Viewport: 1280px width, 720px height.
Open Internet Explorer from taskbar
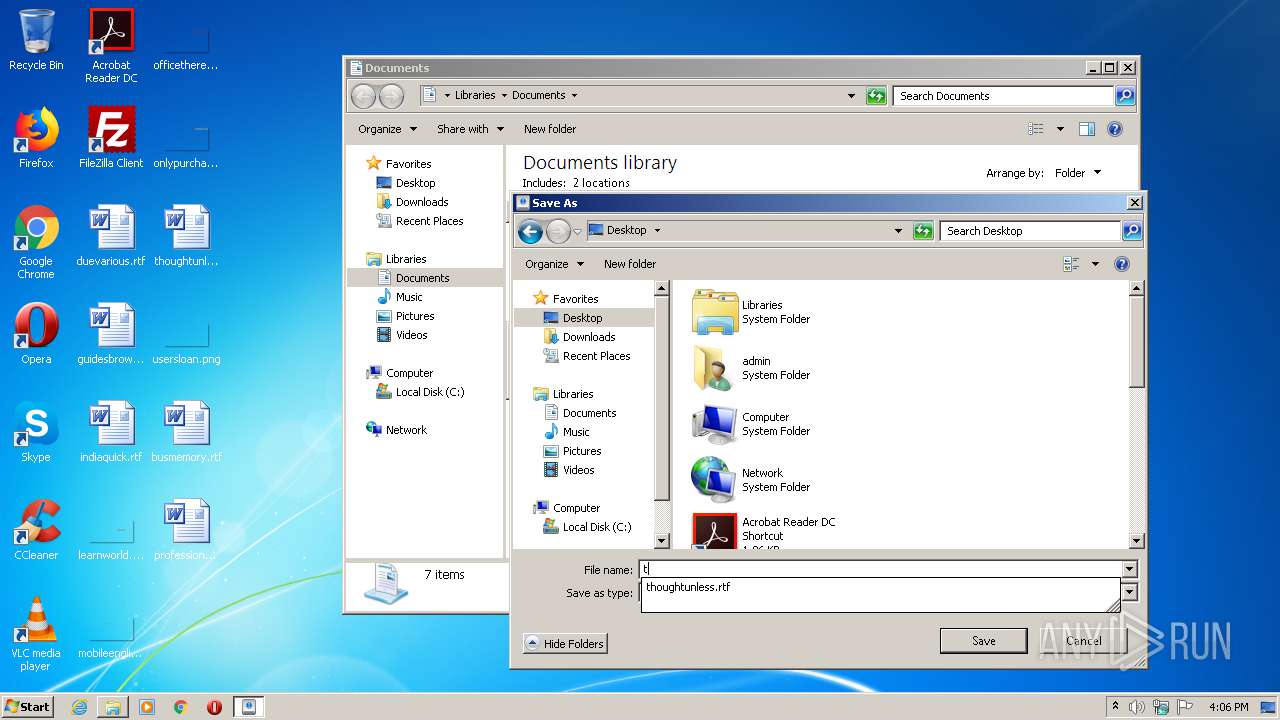pos(79,707)
